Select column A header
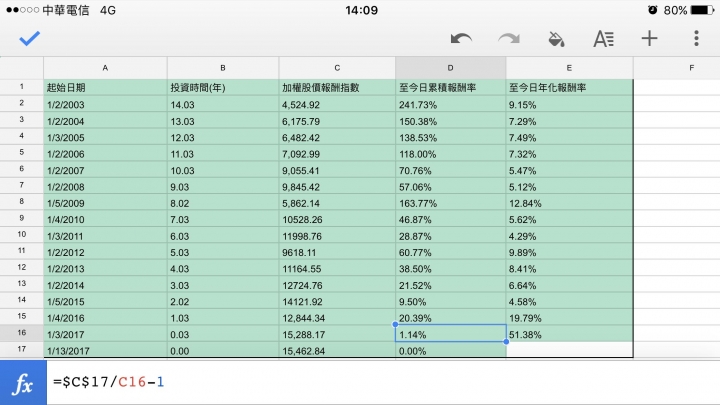The width and height of the screenshot is (720, 405). pyautogui.click(x=105, y=68)
